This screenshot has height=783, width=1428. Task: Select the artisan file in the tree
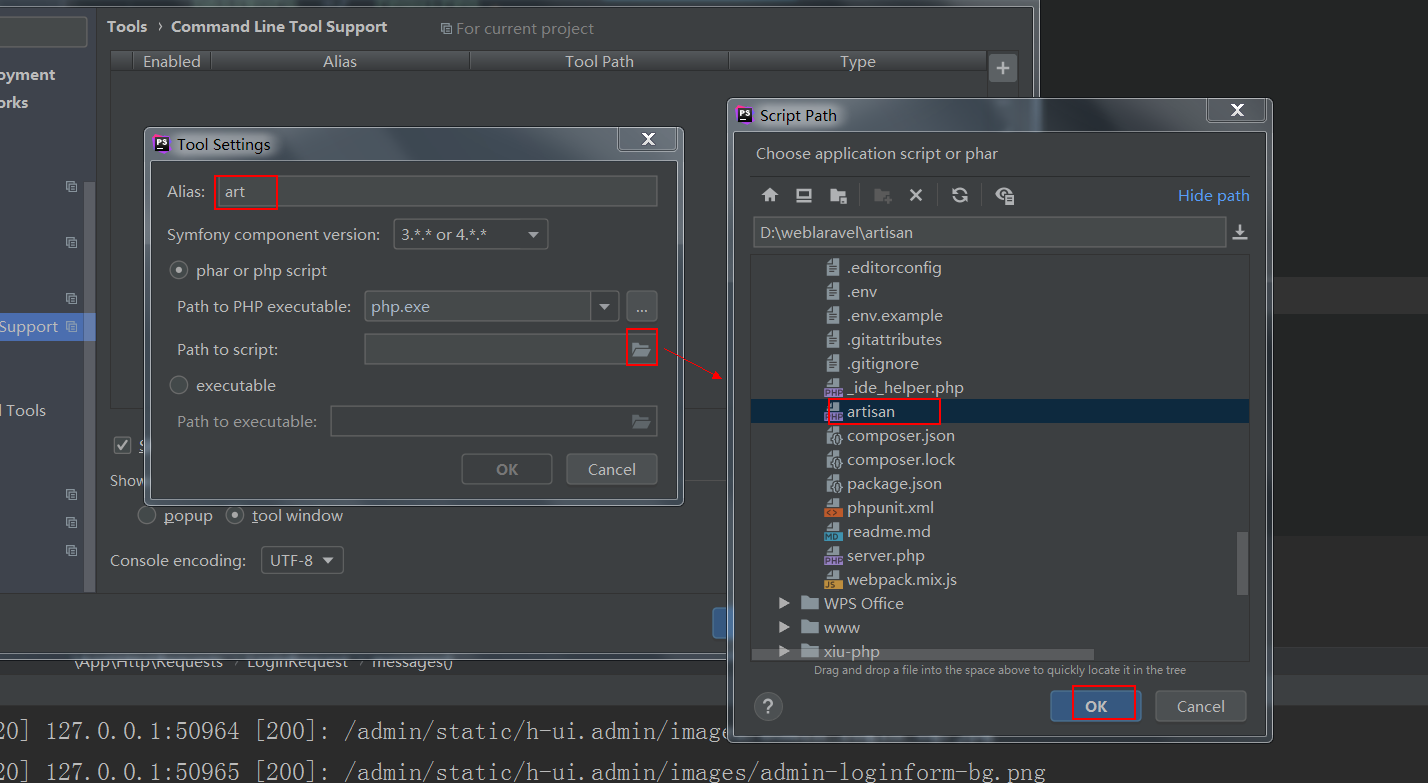870,412
